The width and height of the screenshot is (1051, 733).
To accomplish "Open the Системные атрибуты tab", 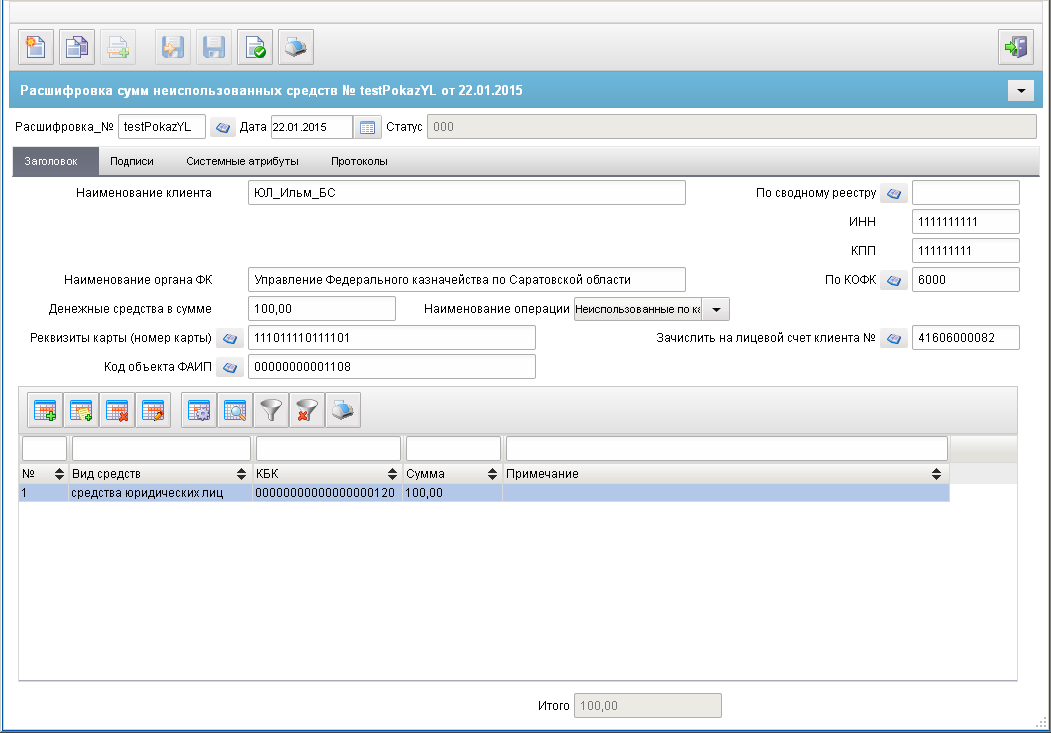I will point(243,161).
